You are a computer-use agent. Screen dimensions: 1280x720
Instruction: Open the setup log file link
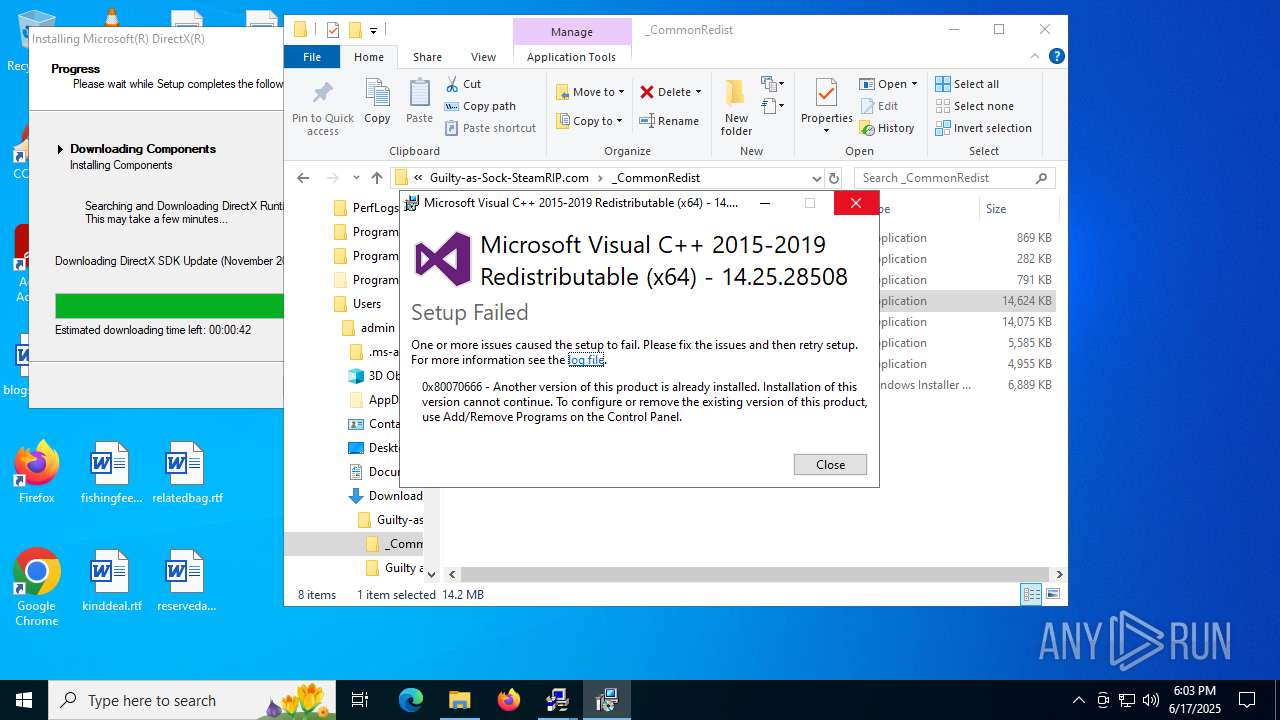click(x=586, y=360)
